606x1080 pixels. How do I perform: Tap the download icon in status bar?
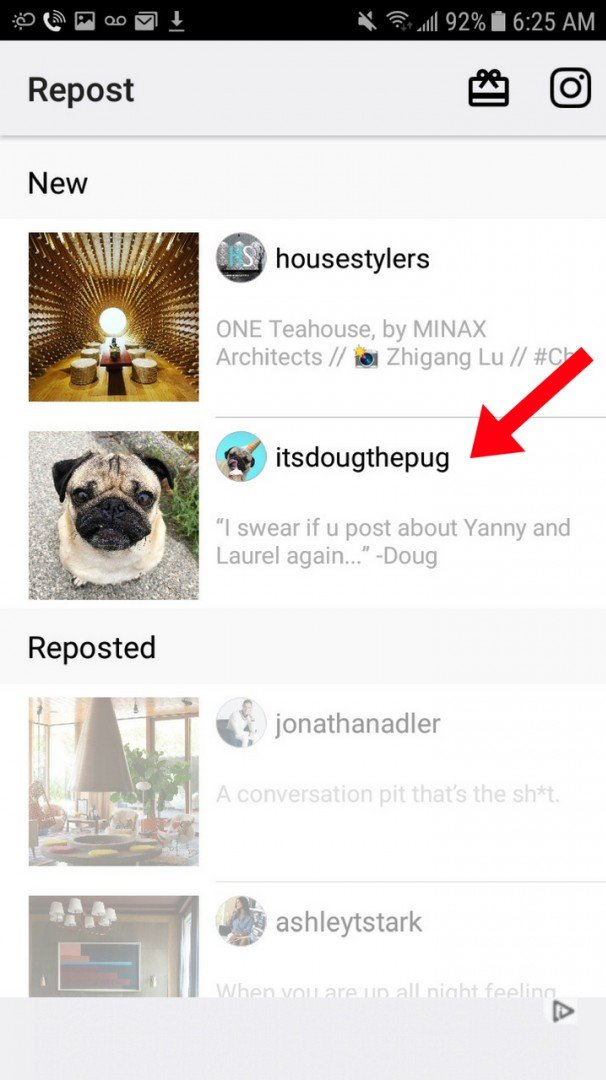177,21
